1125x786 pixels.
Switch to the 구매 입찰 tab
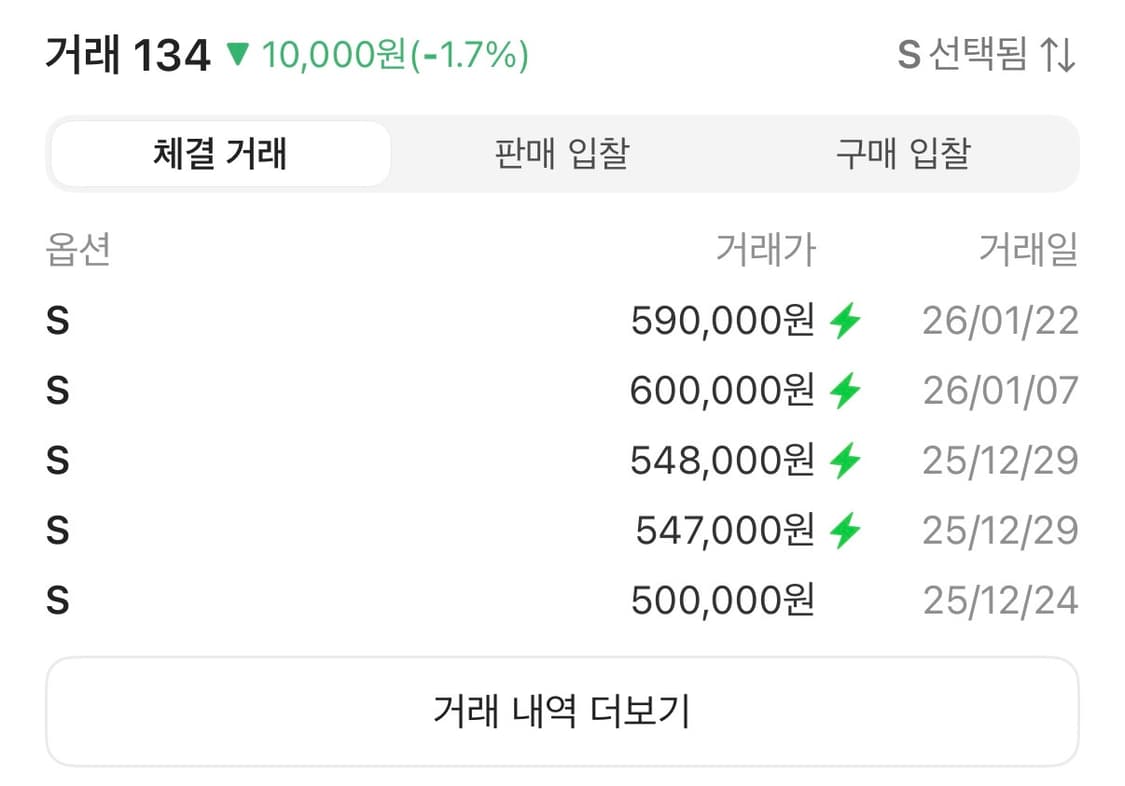pos(899,153)
